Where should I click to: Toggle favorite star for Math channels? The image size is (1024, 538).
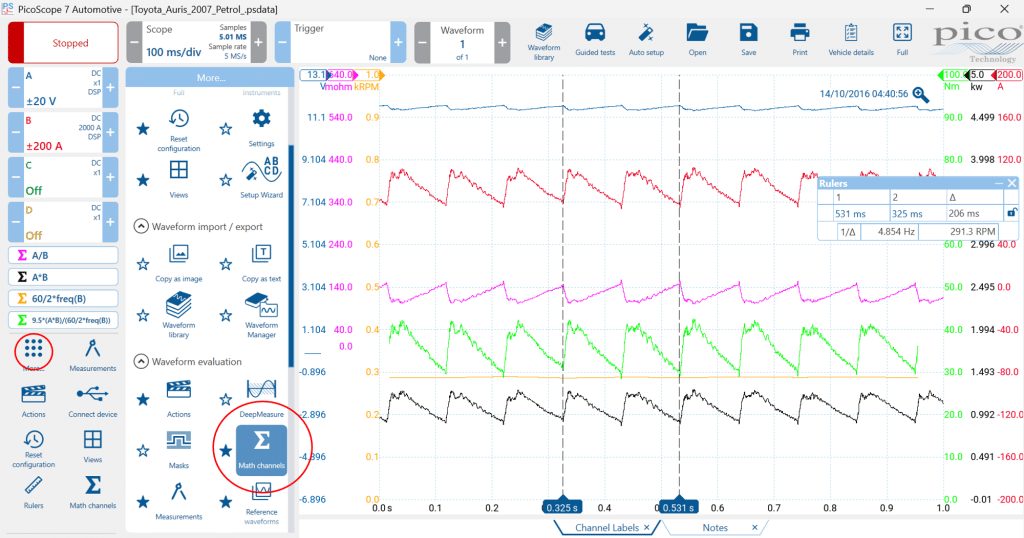(x=225, y=451)
